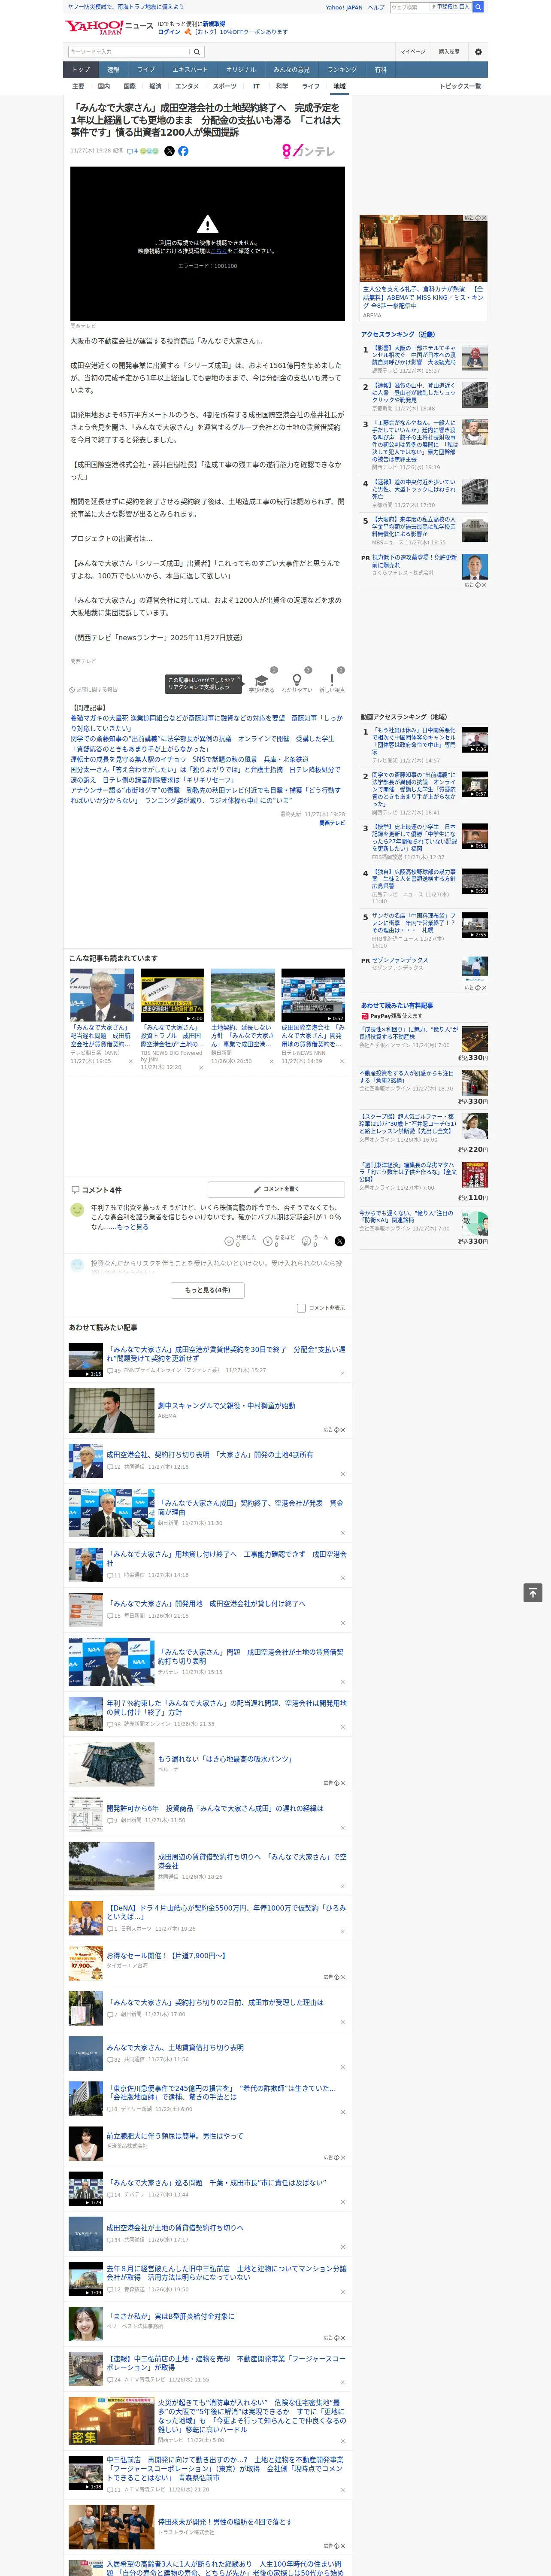This screenshot has height=2576, width=551.
Task: Open the comment count bubble icon under headline
Action: pos(133,151)
